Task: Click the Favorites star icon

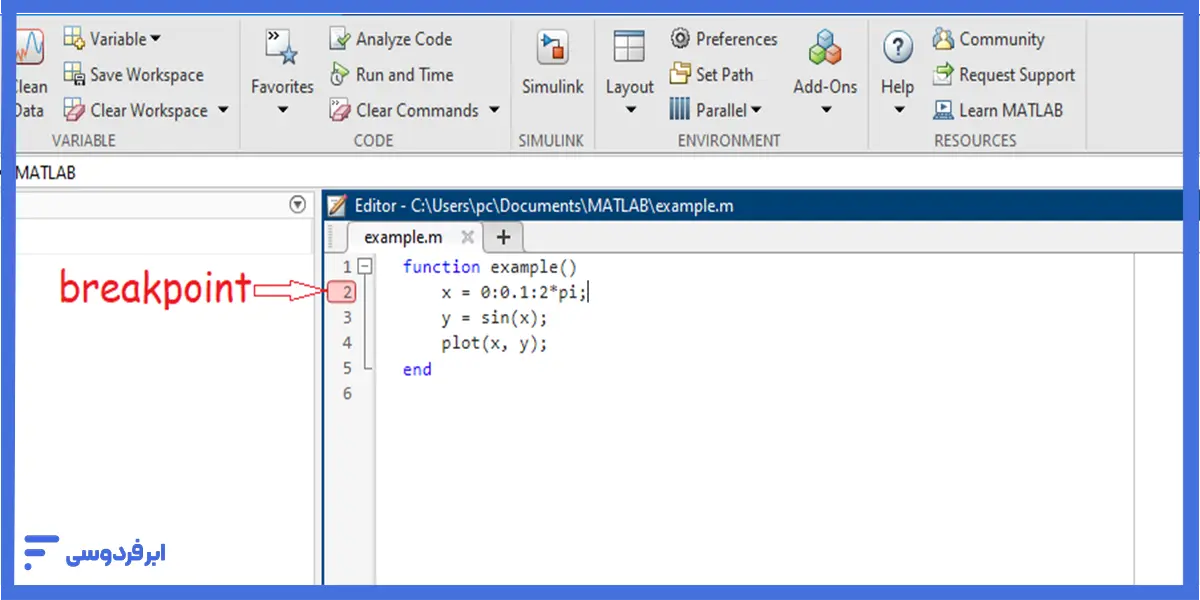Action: click(281, 48)
